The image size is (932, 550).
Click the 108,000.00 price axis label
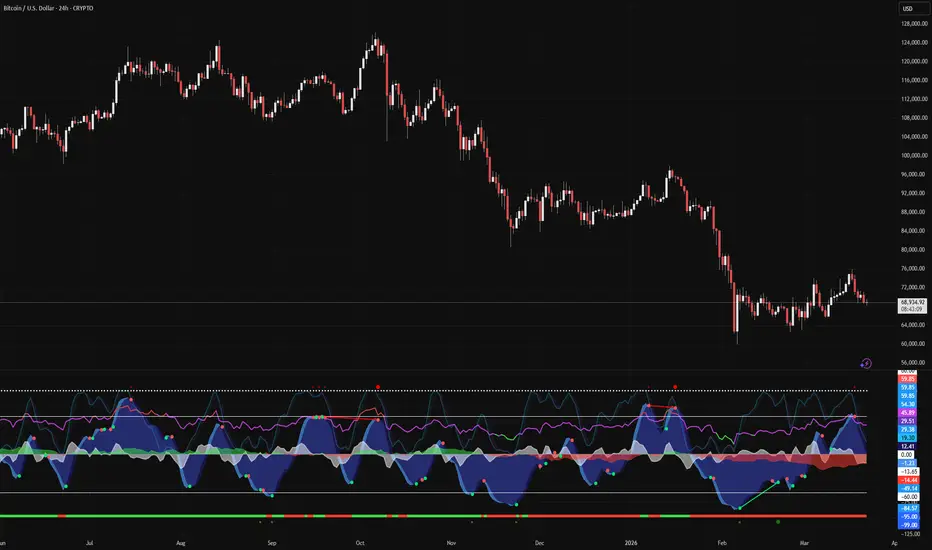(914, 118)
